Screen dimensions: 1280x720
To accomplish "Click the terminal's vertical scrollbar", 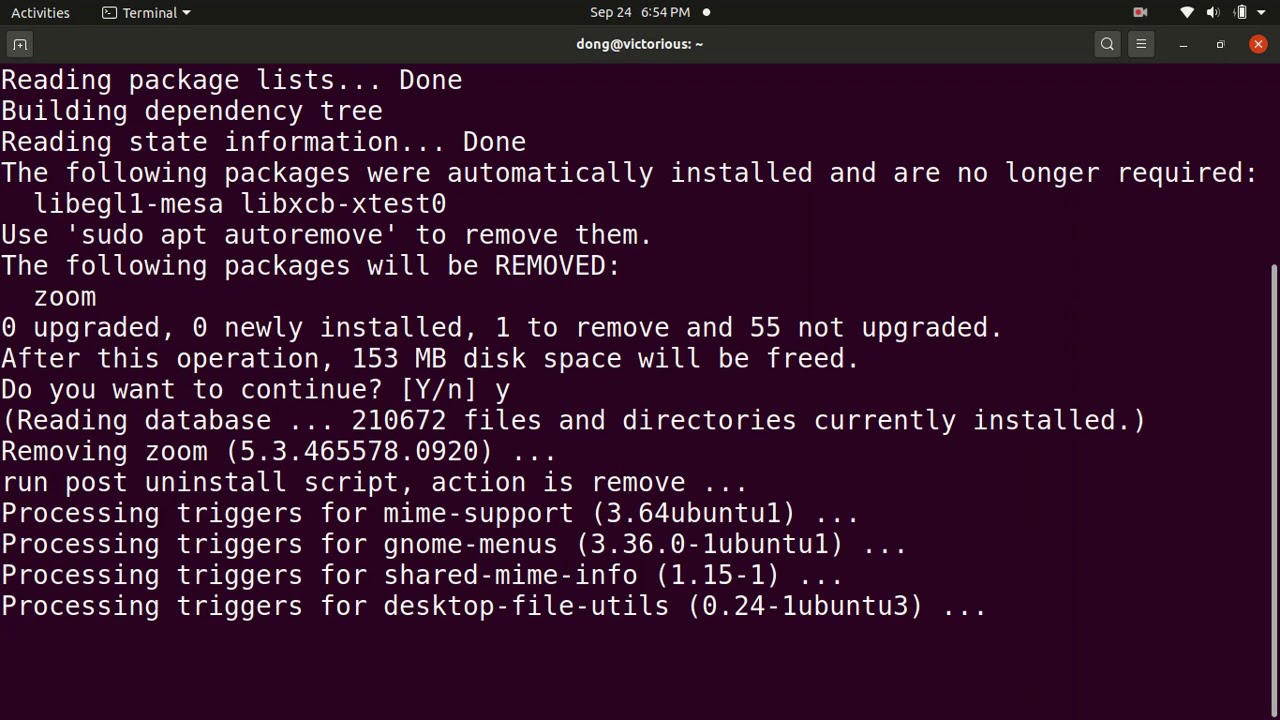I will point(1273,480).
